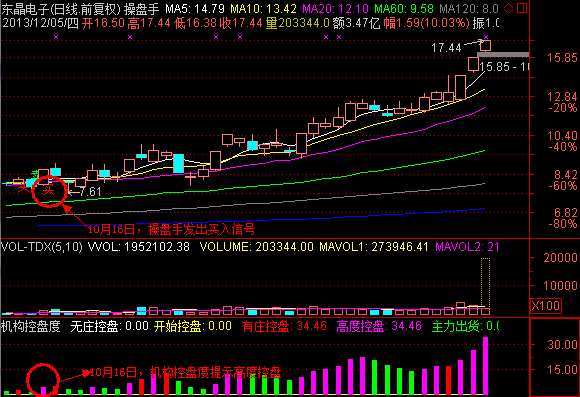
Task: Click the dotted yellow volume bar outline
Action: 486,283
